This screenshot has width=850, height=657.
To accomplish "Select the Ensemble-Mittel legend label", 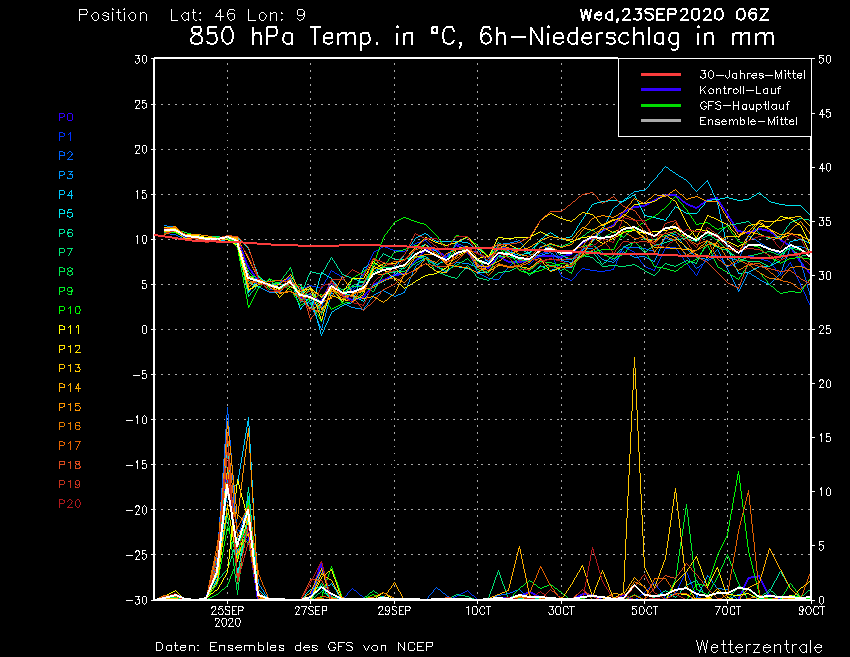I will pos(748,121).
